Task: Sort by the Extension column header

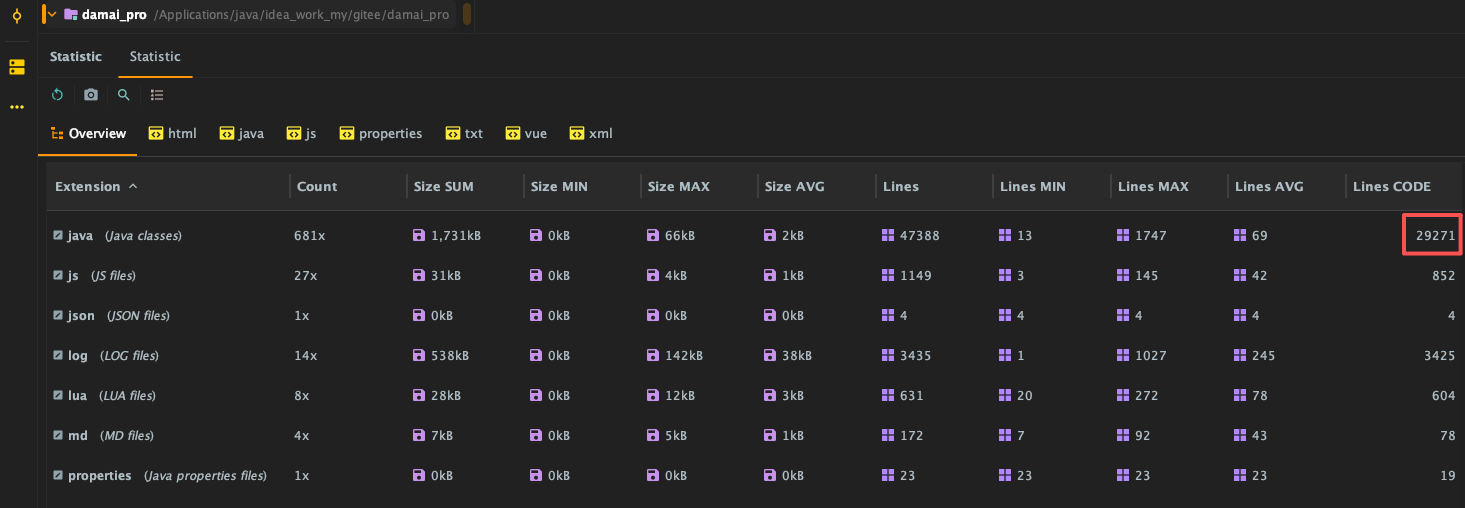Action: [88, 187]
